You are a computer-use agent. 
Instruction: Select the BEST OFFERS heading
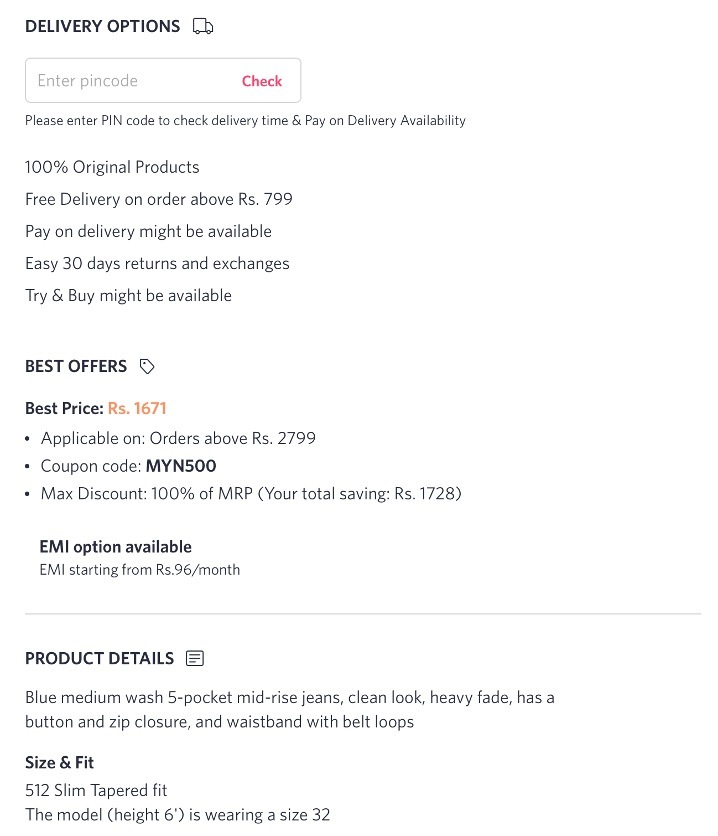click(76, 366)
